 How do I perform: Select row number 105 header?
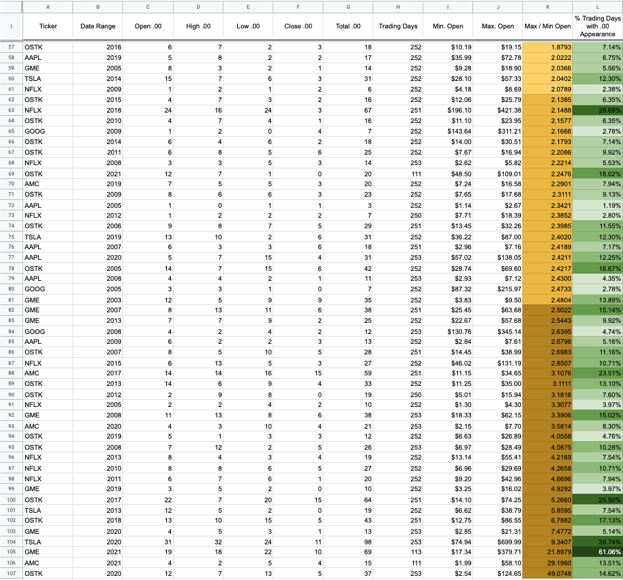(x=11, y=552)
